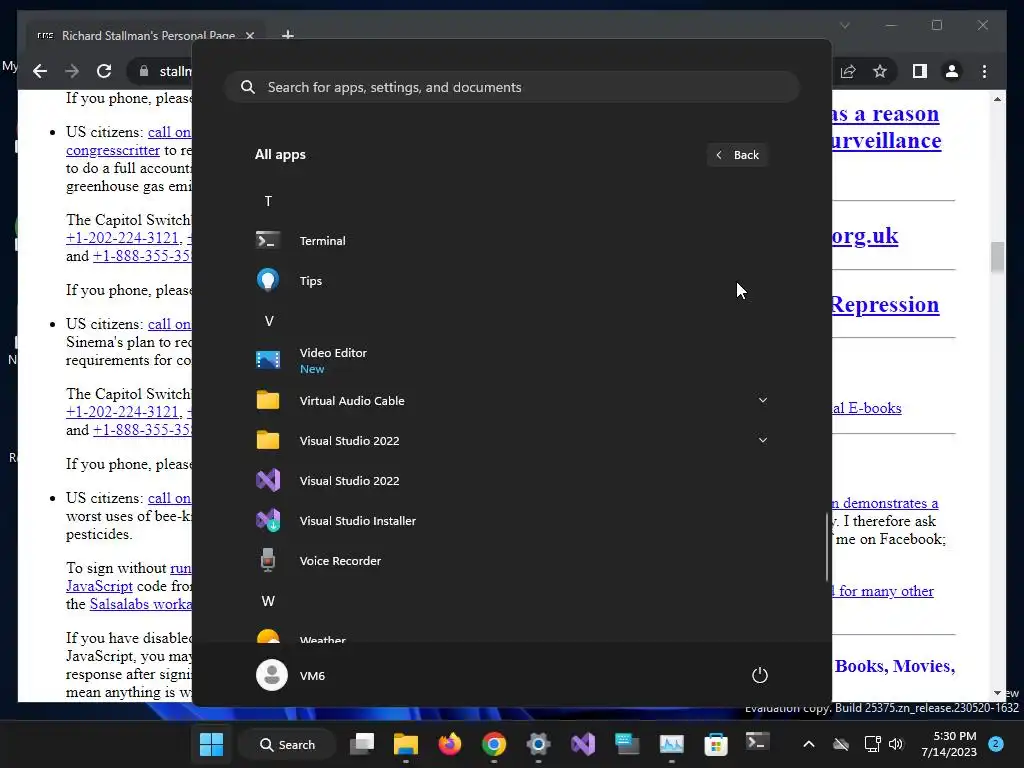Screen dimensions: 1024x768
Task: Show hidden system tray icons
Action: tap(808, 744)
